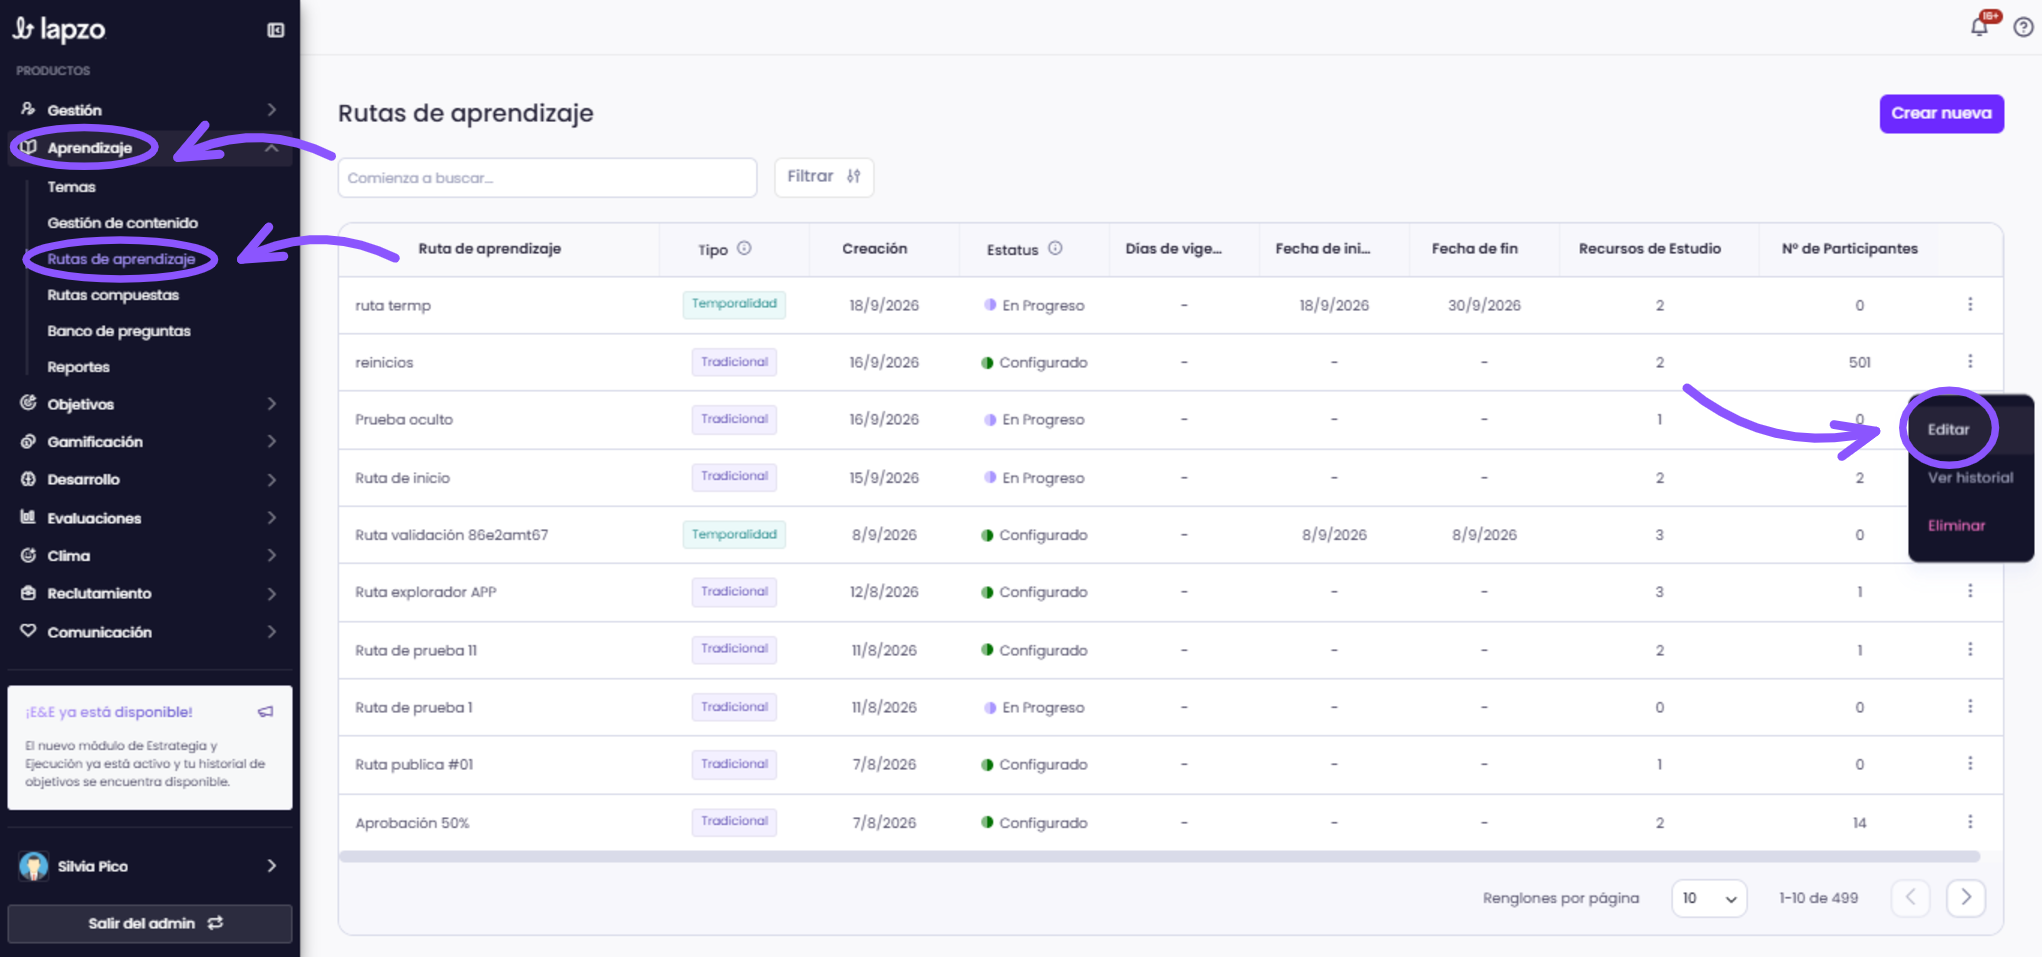The height and width of the screenshot is (957, 2042).
Task: Expand the Objetivos menu
Action: (x=150, y=404)
